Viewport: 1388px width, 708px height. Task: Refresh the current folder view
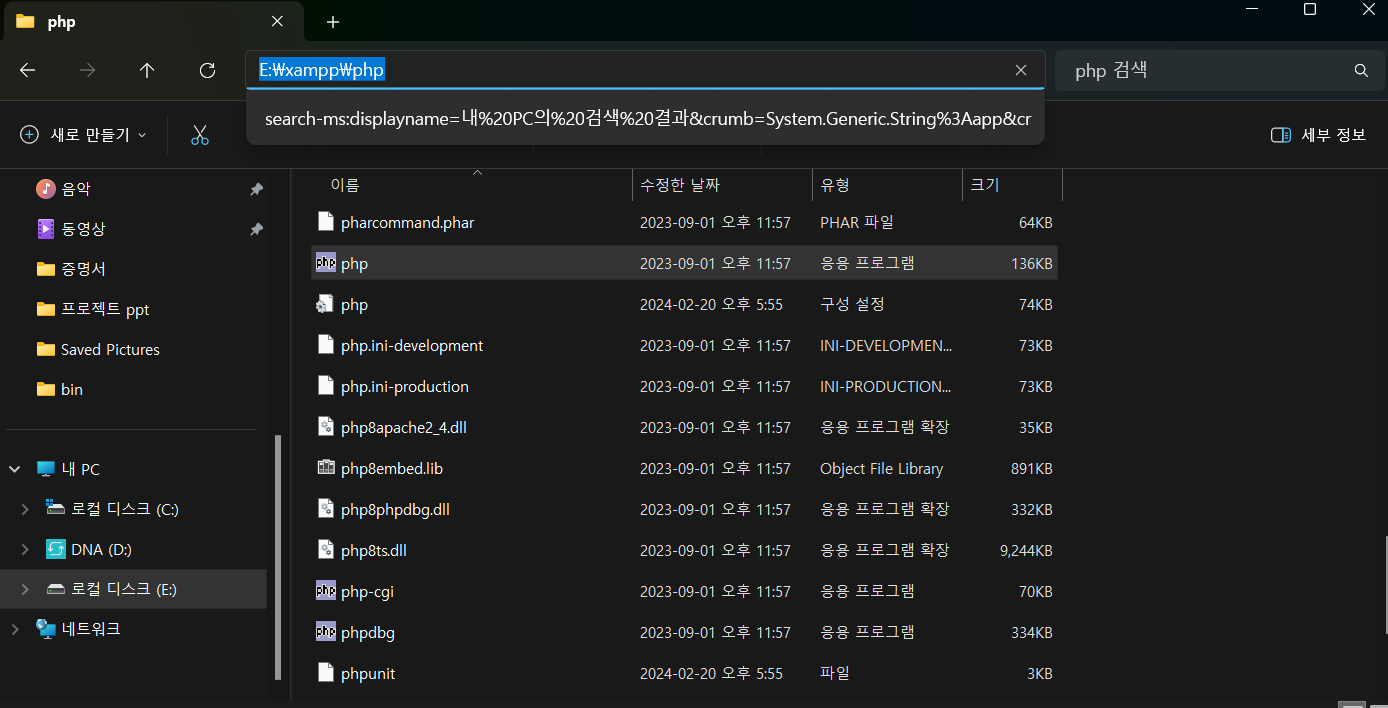207,70
